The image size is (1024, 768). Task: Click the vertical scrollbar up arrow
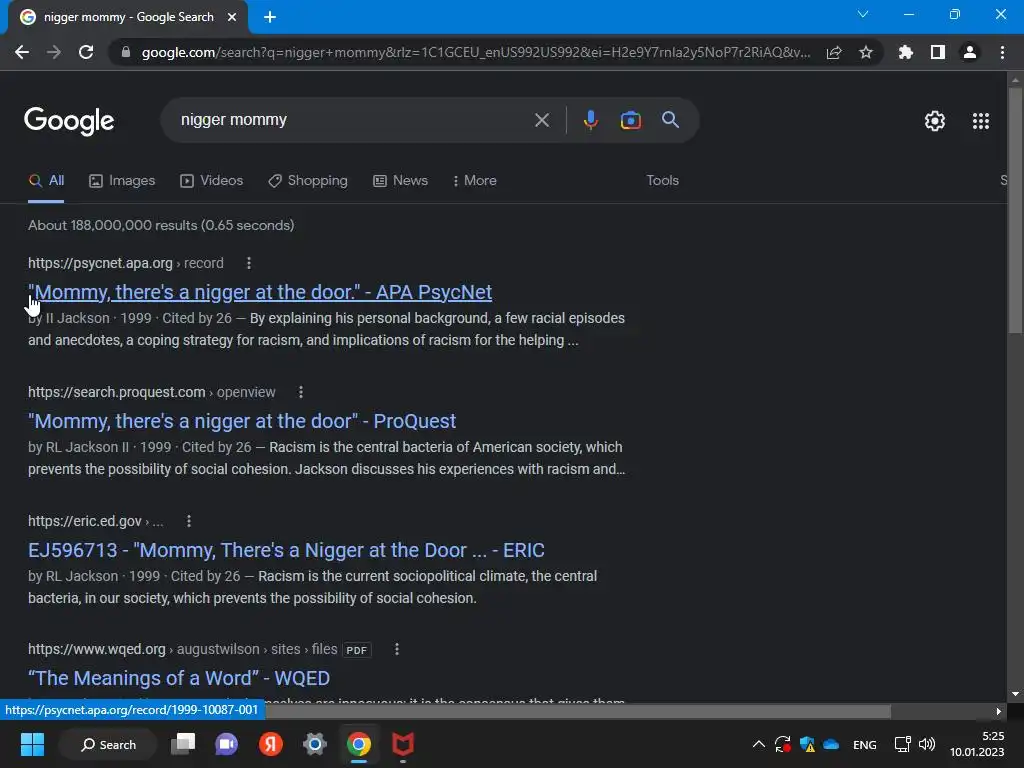pos(1015,80)
